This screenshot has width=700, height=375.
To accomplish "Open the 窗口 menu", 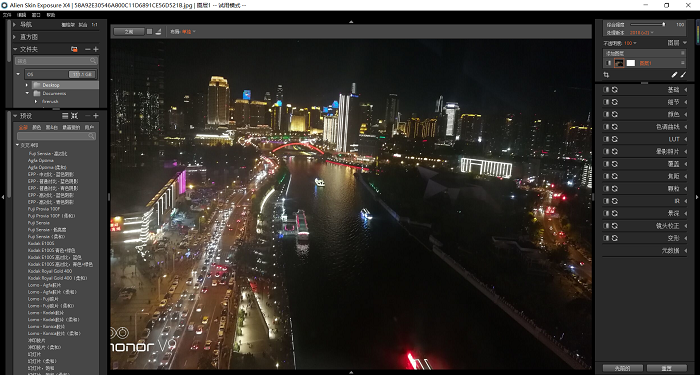I will click(x=36, y=15).
